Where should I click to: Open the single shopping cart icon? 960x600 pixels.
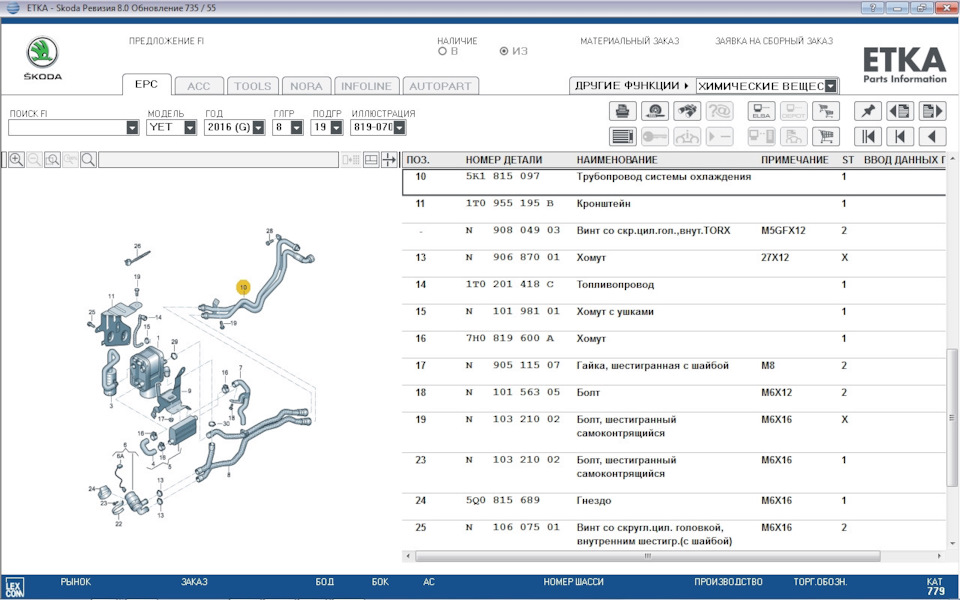pyautogui.click(x=826, y=137)
